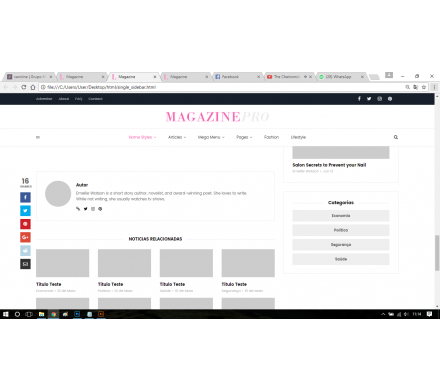Image resolution: width=440 pixels, height=392 pixels.
Task: Expand the Home Styles dropdown menu
Action: pyautogui.click(x=142, y=137)
